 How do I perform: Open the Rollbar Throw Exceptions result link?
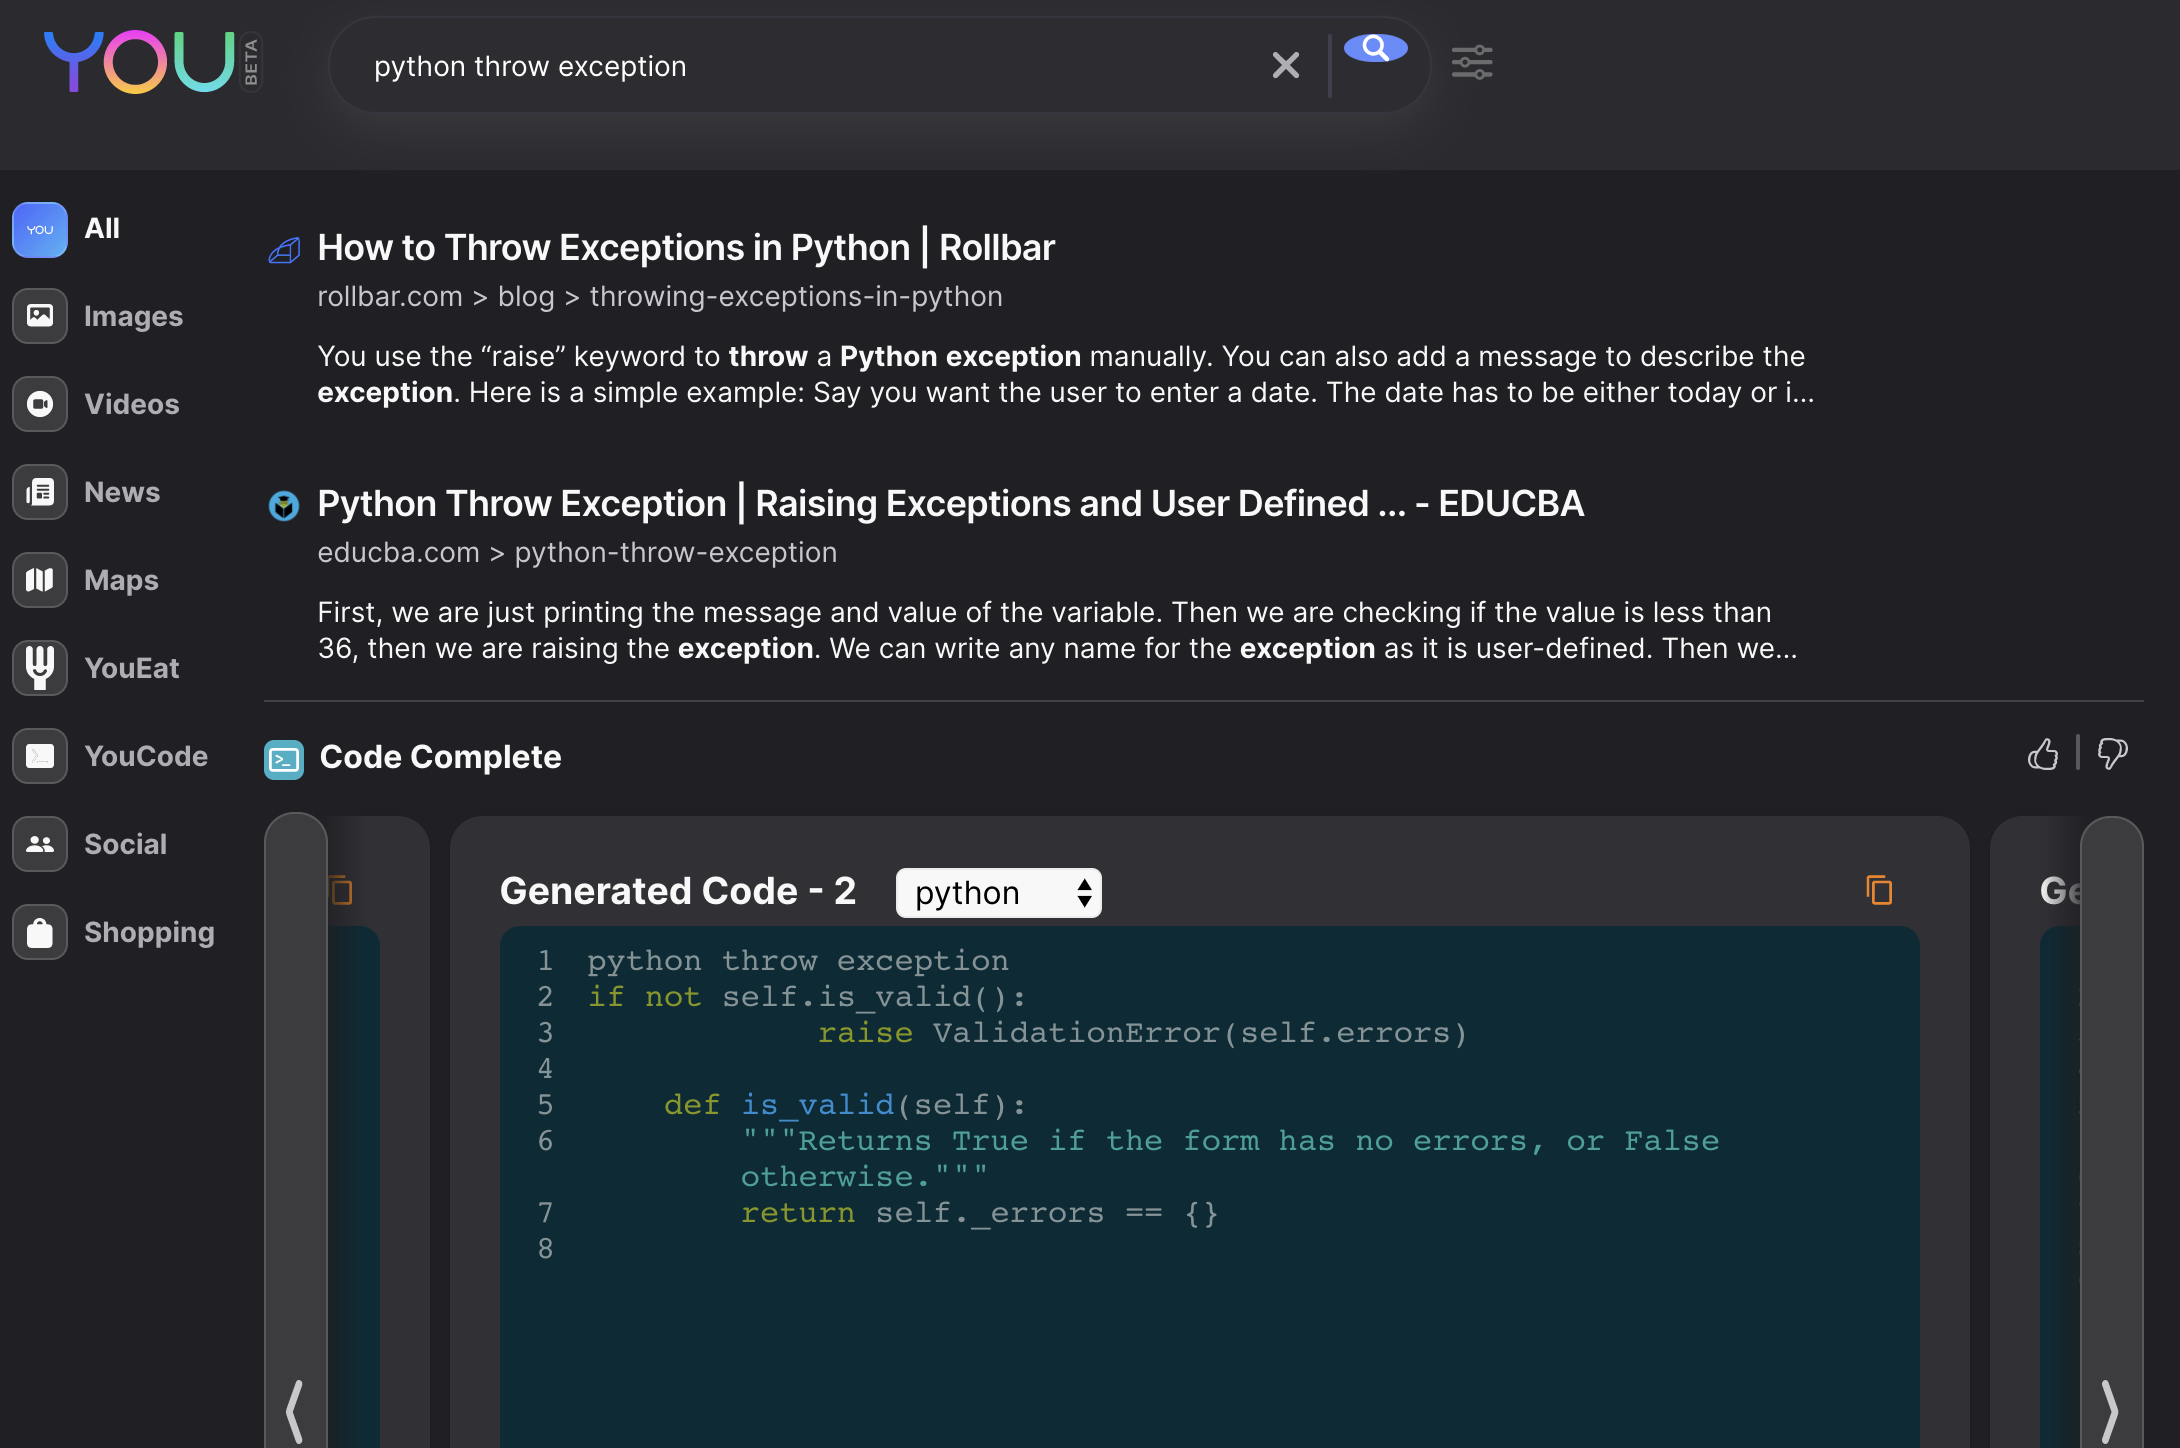click(x=686, y=248)
